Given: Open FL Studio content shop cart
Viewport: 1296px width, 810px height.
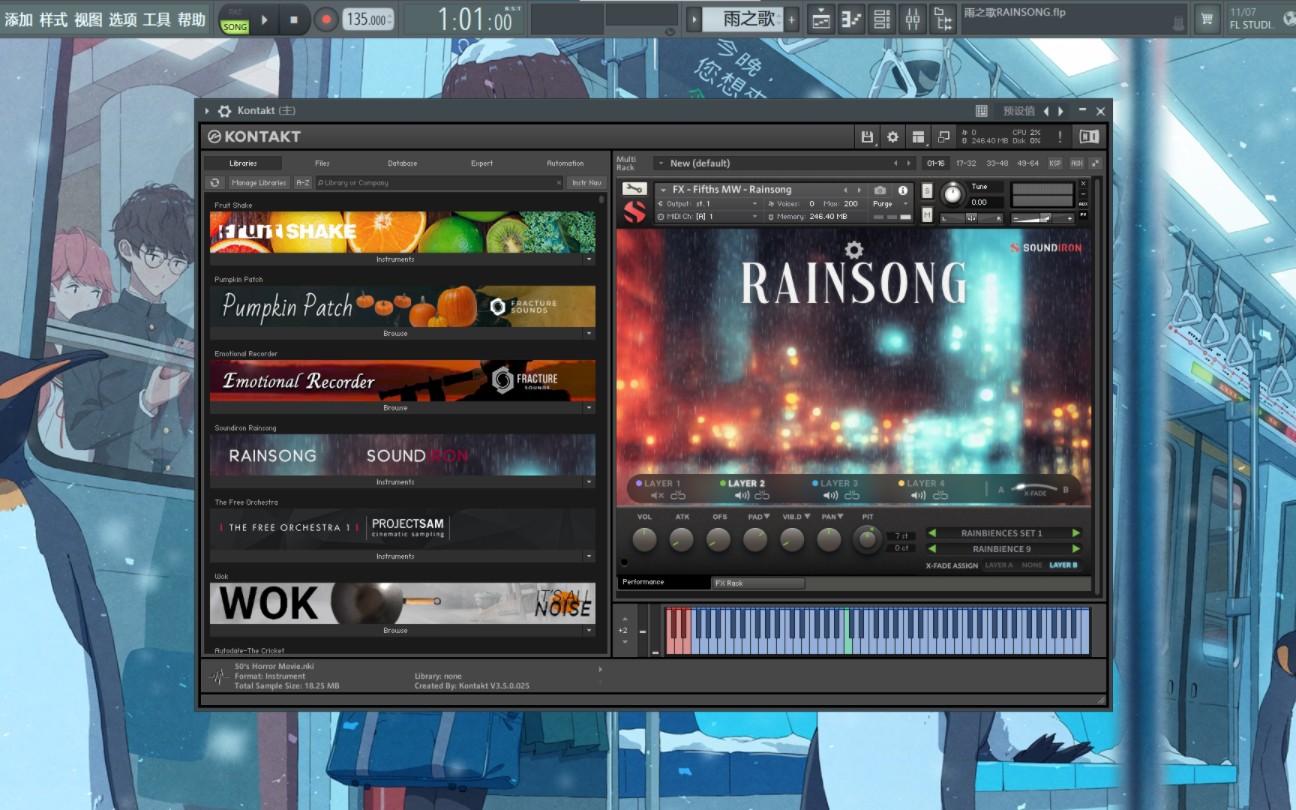Looking at the screenshot, I should pos(1209,18).
